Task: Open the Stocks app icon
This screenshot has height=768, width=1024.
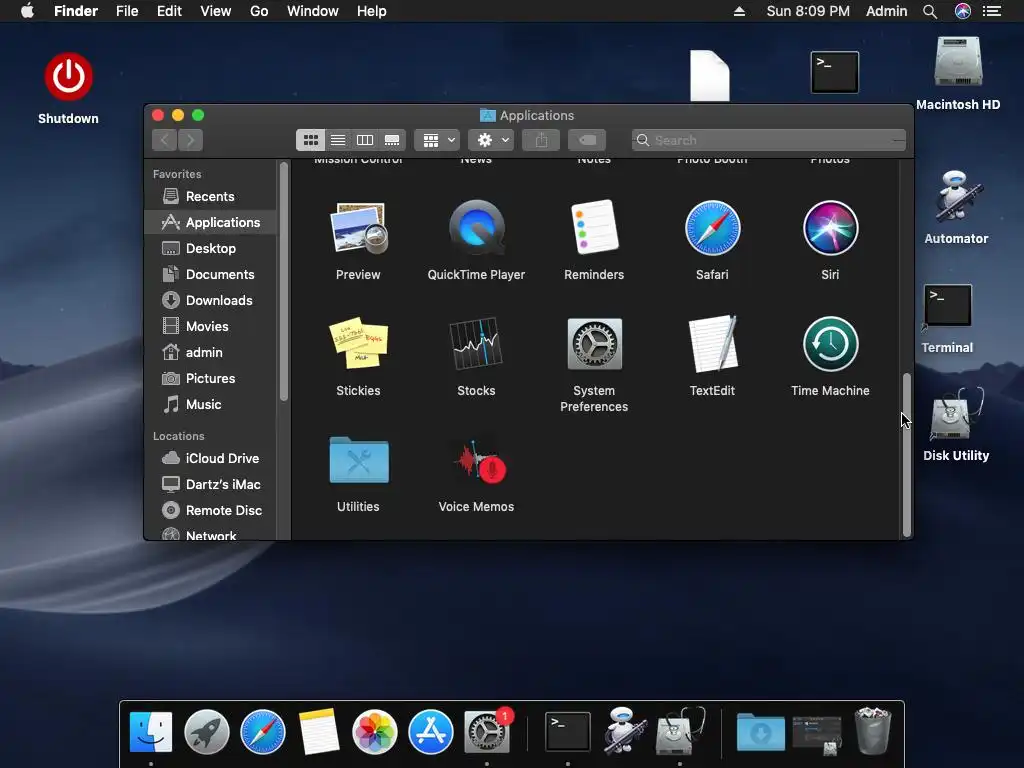Action: point(476,344)
